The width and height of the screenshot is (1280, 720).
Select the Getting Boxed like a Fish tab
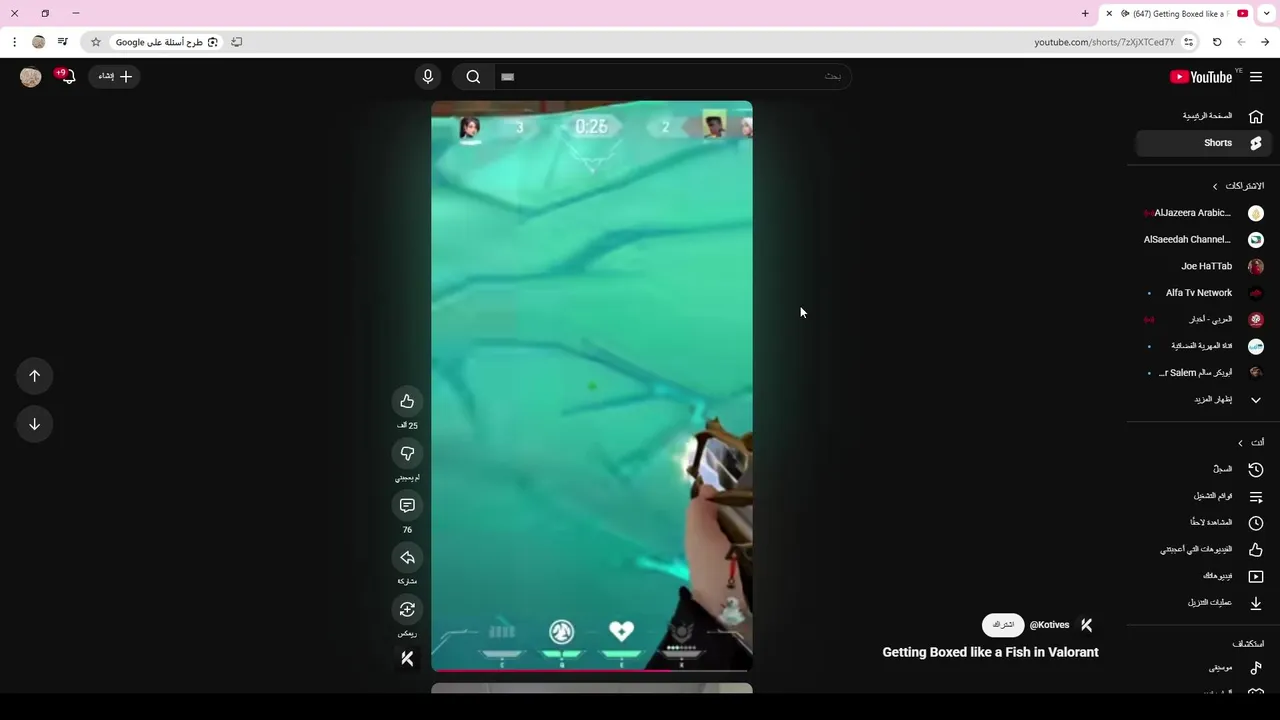click(1178, 14)
